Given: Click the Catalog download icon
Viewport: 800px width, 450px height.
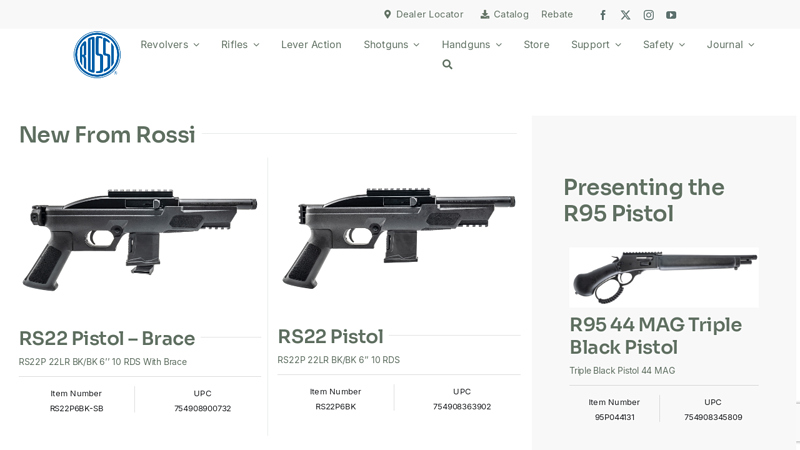Looking at the screenshot, I should click(485, 14).
